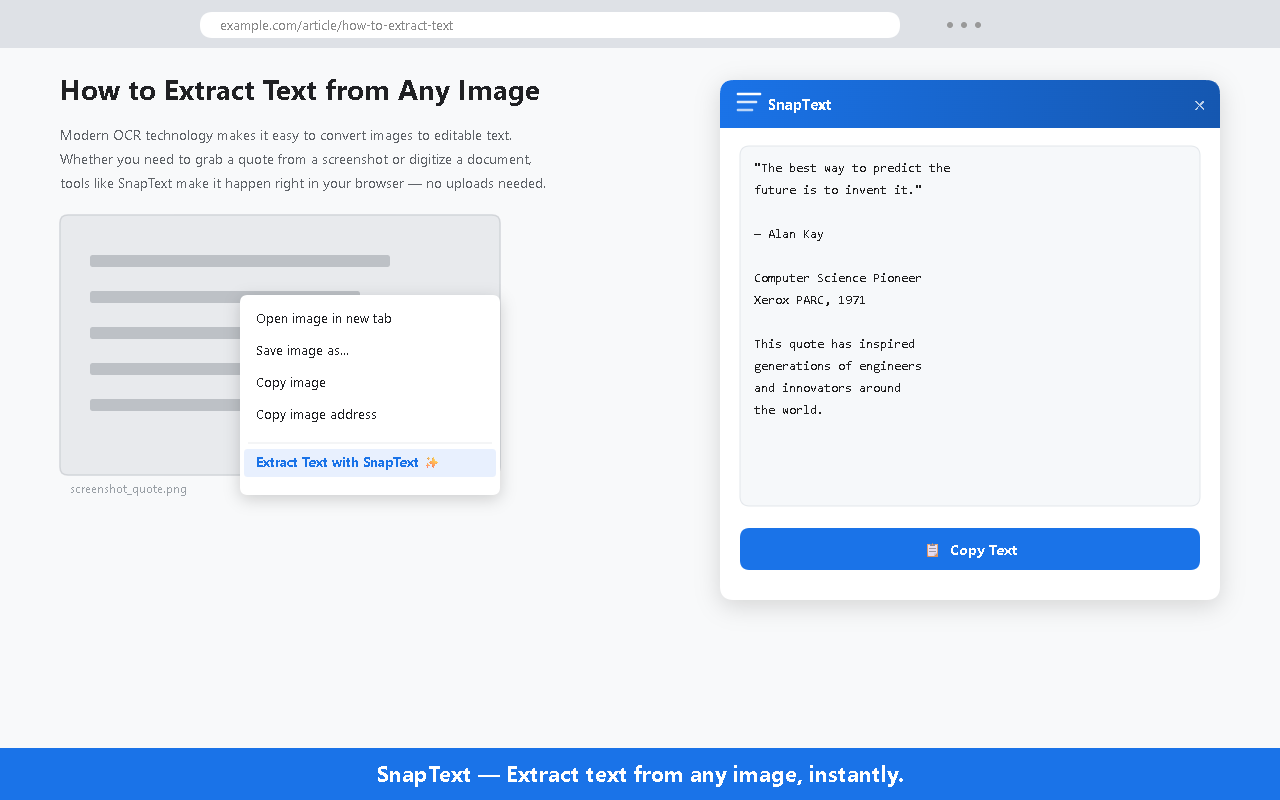Viewport: 1280px width, 800px height.
Task: Click the SnapText bottom banner
Action: (x=640, y=774)
